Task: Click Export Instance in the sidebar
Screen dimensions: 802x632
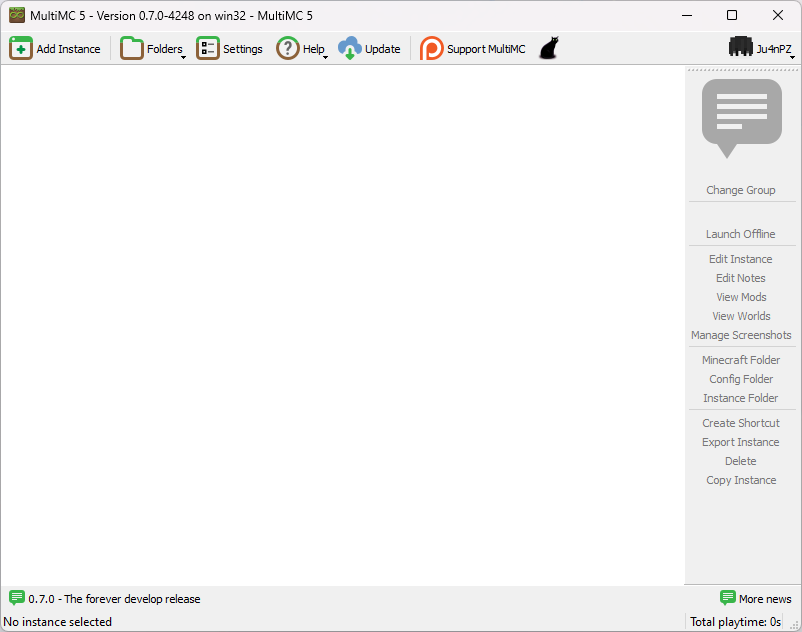Action: tap(740, 442)
